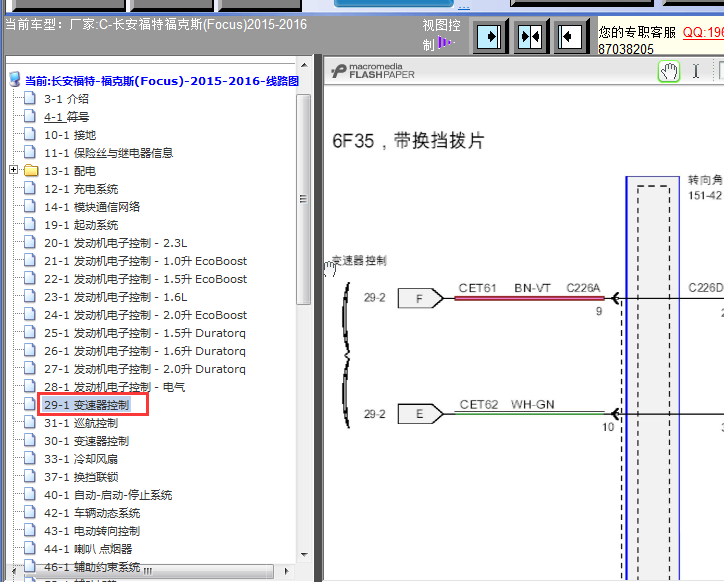Click the E connector reference 29-2
Image resolution: width=724 pixels, height=582 pixels.
[x=374, y=414]
